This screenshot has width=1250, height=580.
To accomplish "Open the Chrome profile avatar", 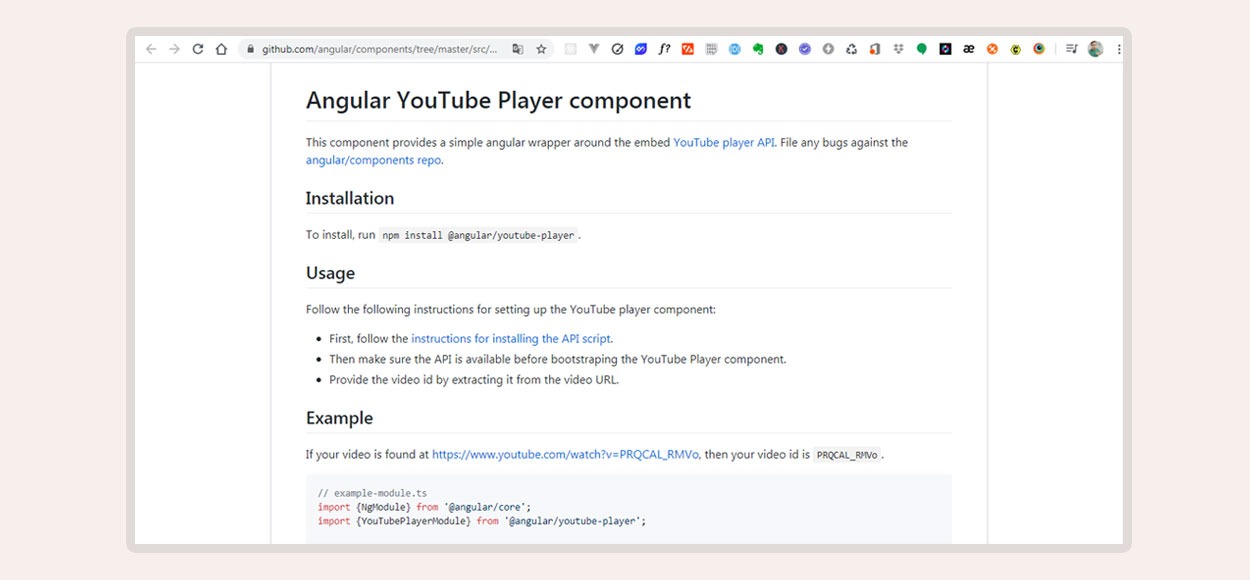I will click(1095, 48).
